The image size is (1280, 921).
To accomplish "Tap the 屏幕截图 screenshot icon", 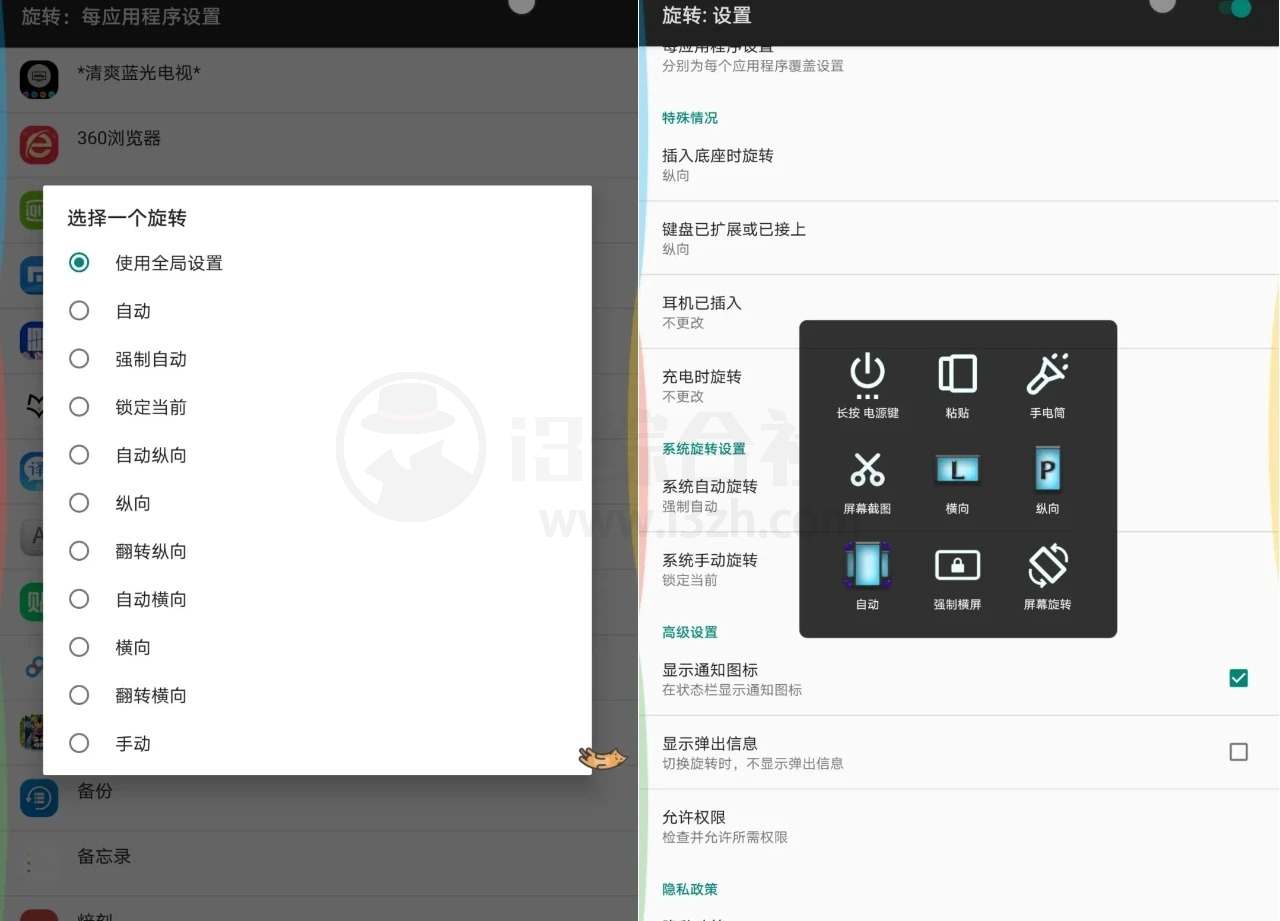I will (x=868, y=470).
